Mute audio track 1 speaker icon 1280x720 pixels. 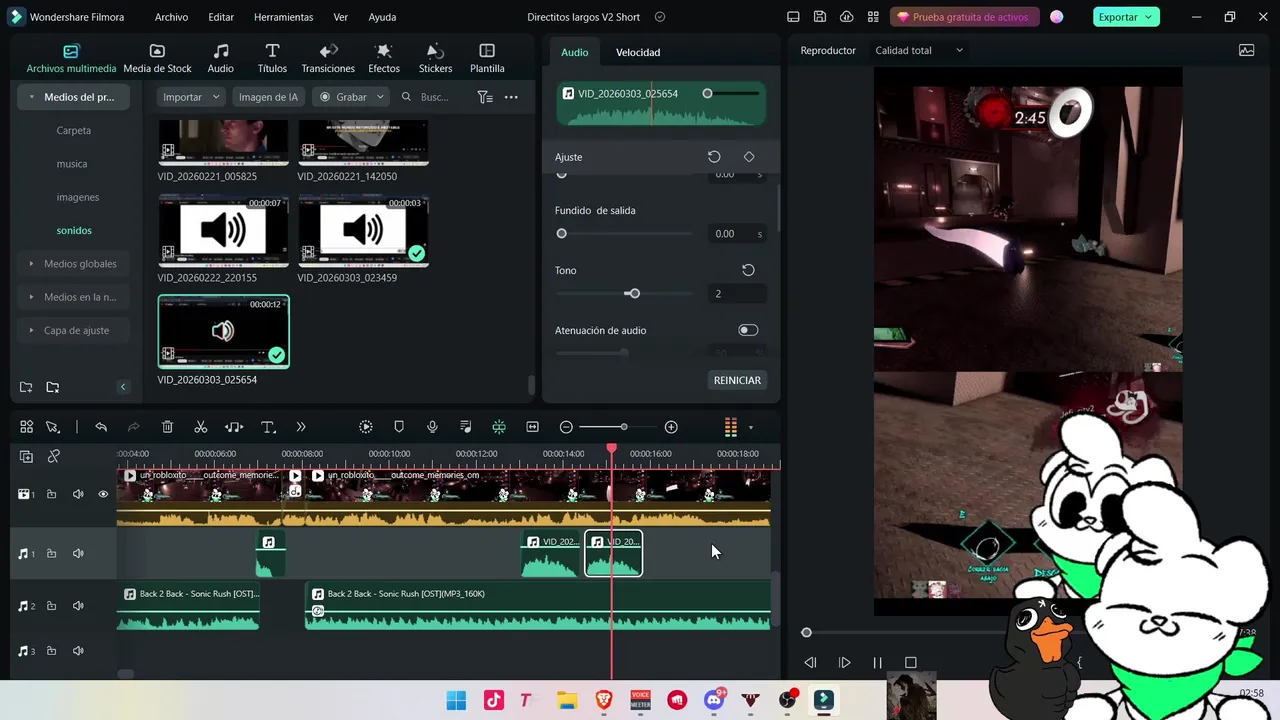[78, 554]
